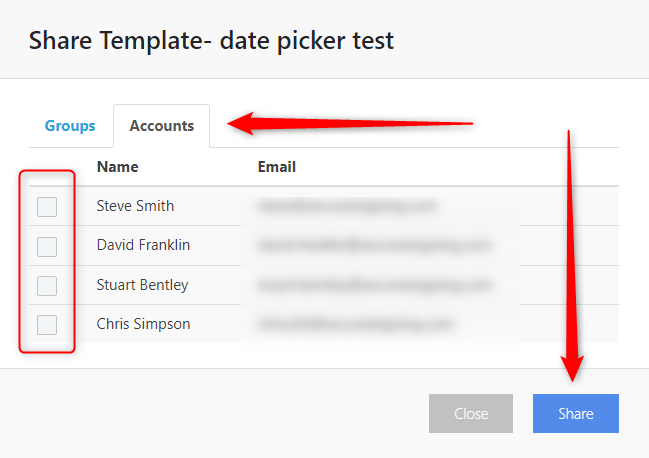Select the Accounts tab
The width and height of the screenshot is (649, 458).
[161, 126]
